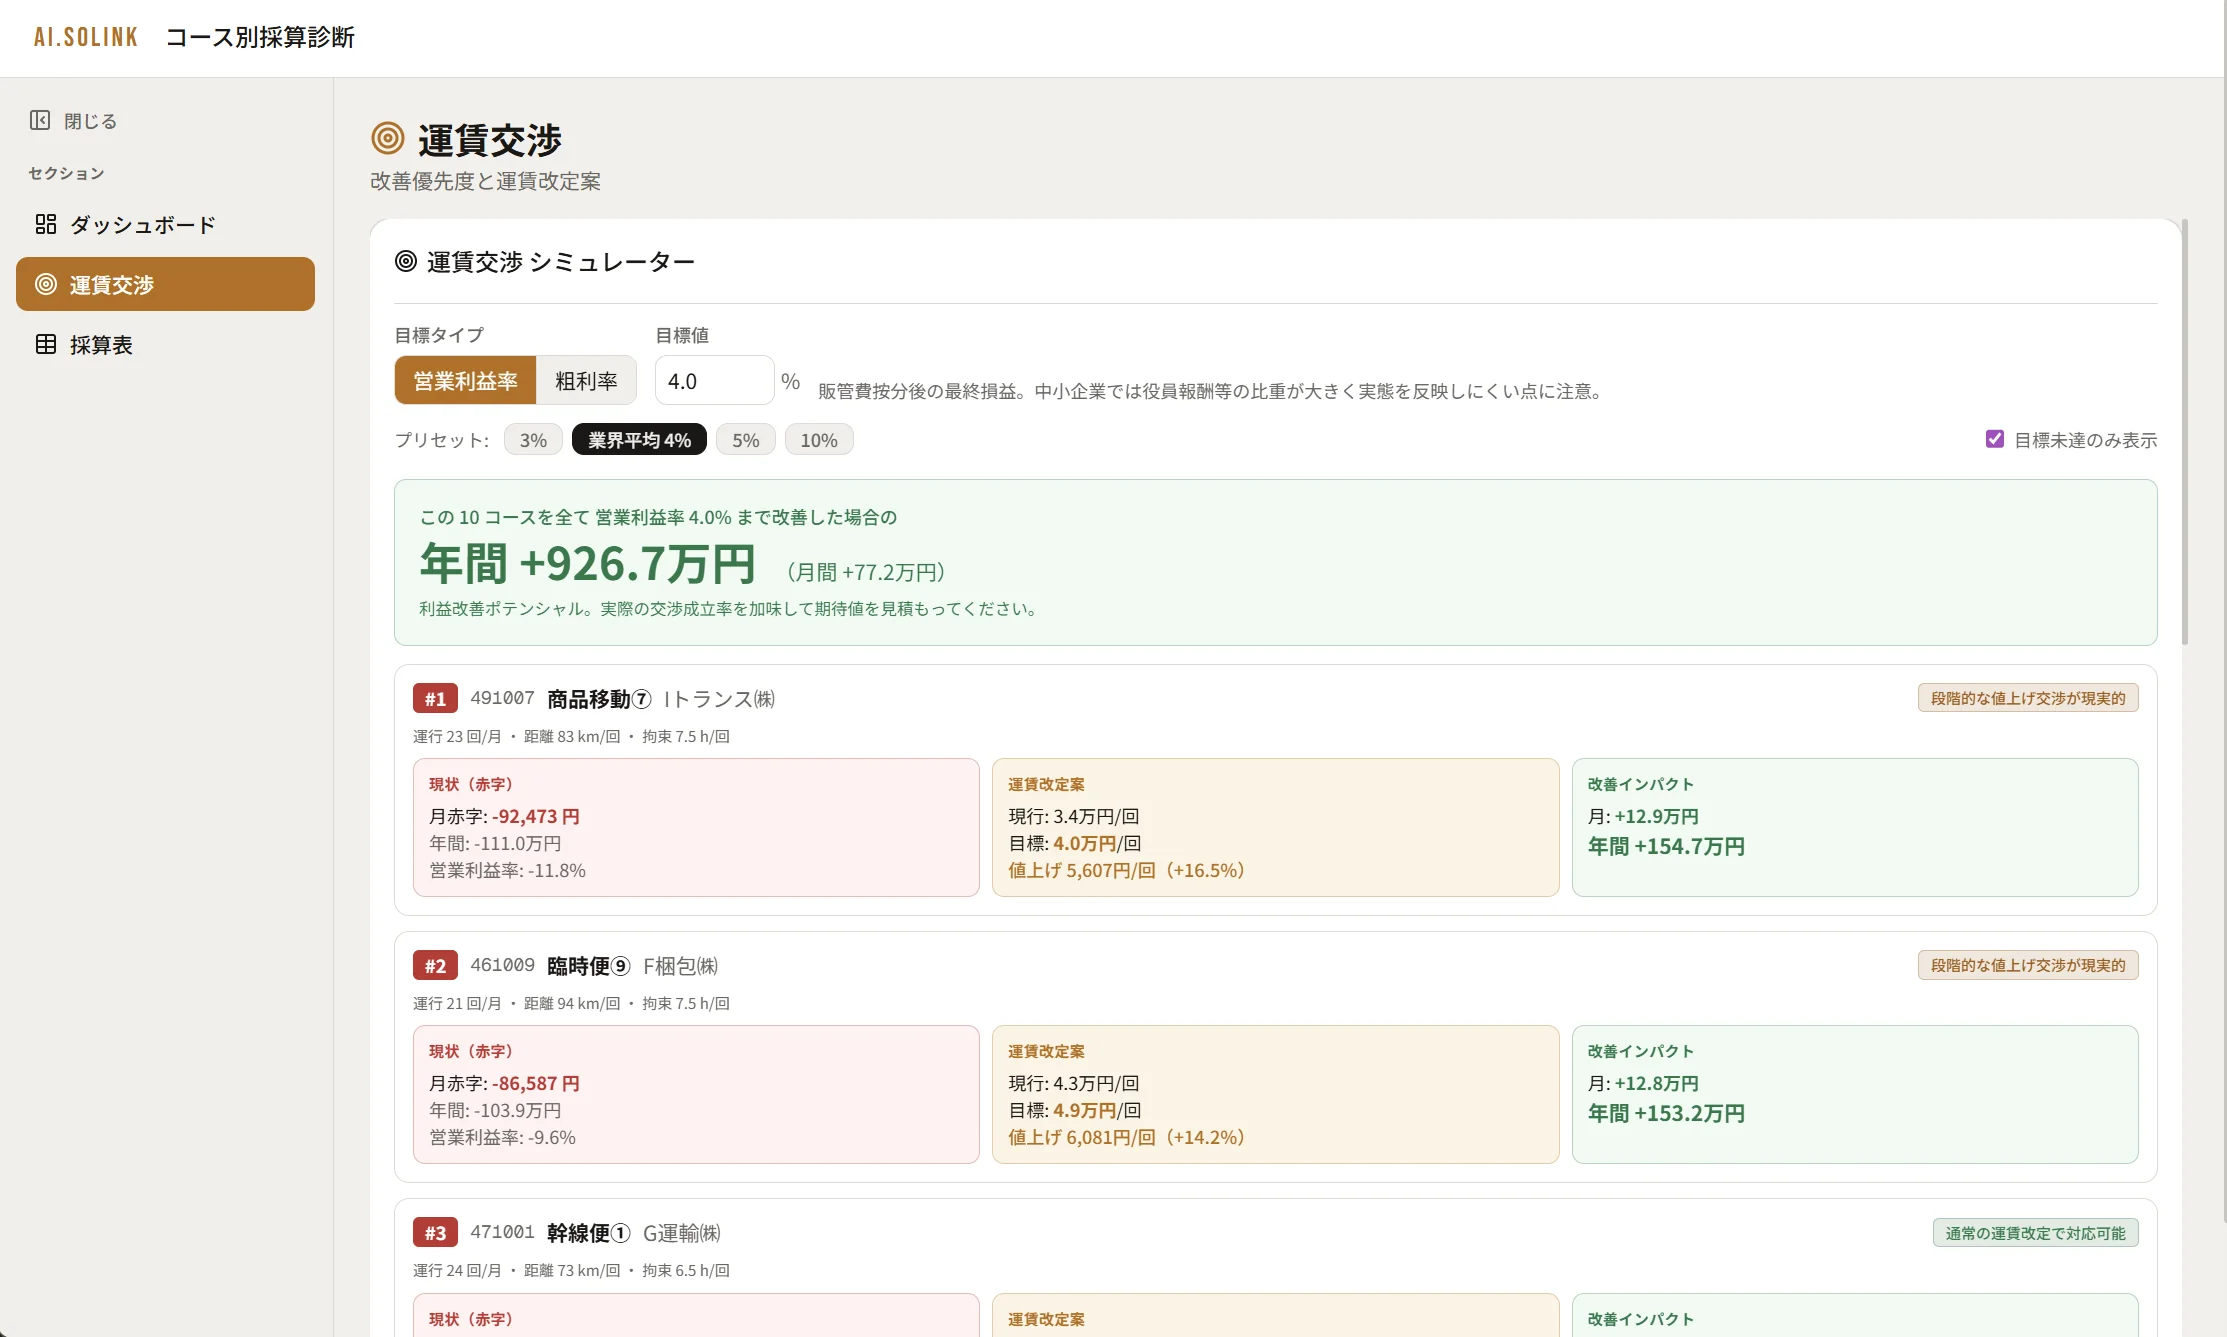The width and height of the screenshot is (2227, 1337).
Task: Choose the 業界平均 4% preset
Action: (639, 440)
